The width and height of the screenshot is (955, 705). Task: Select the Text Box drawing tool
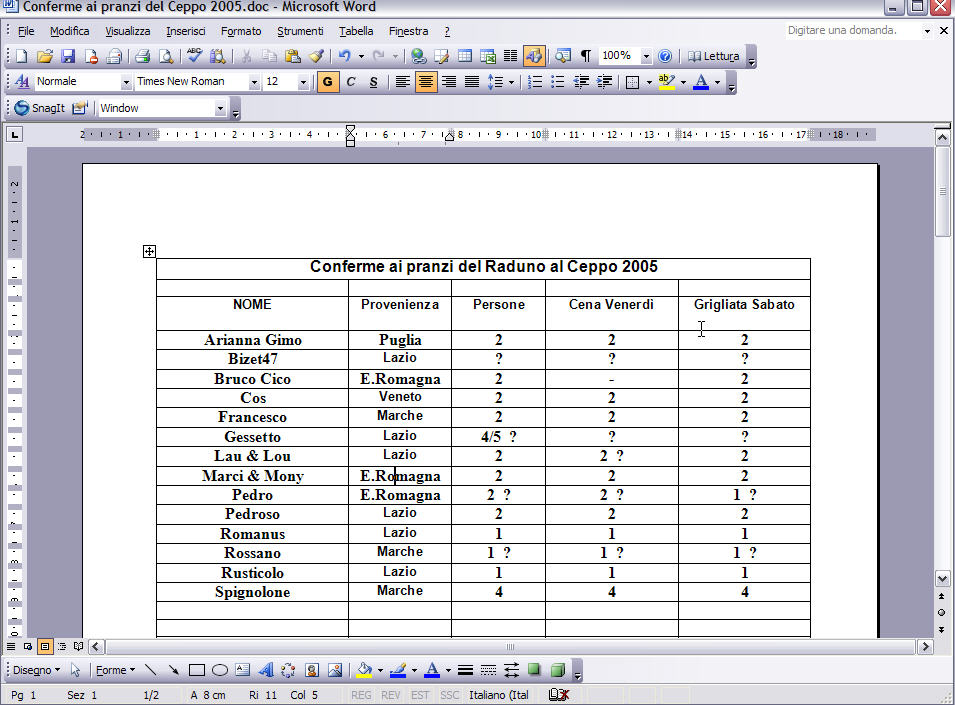click(243, 670)
